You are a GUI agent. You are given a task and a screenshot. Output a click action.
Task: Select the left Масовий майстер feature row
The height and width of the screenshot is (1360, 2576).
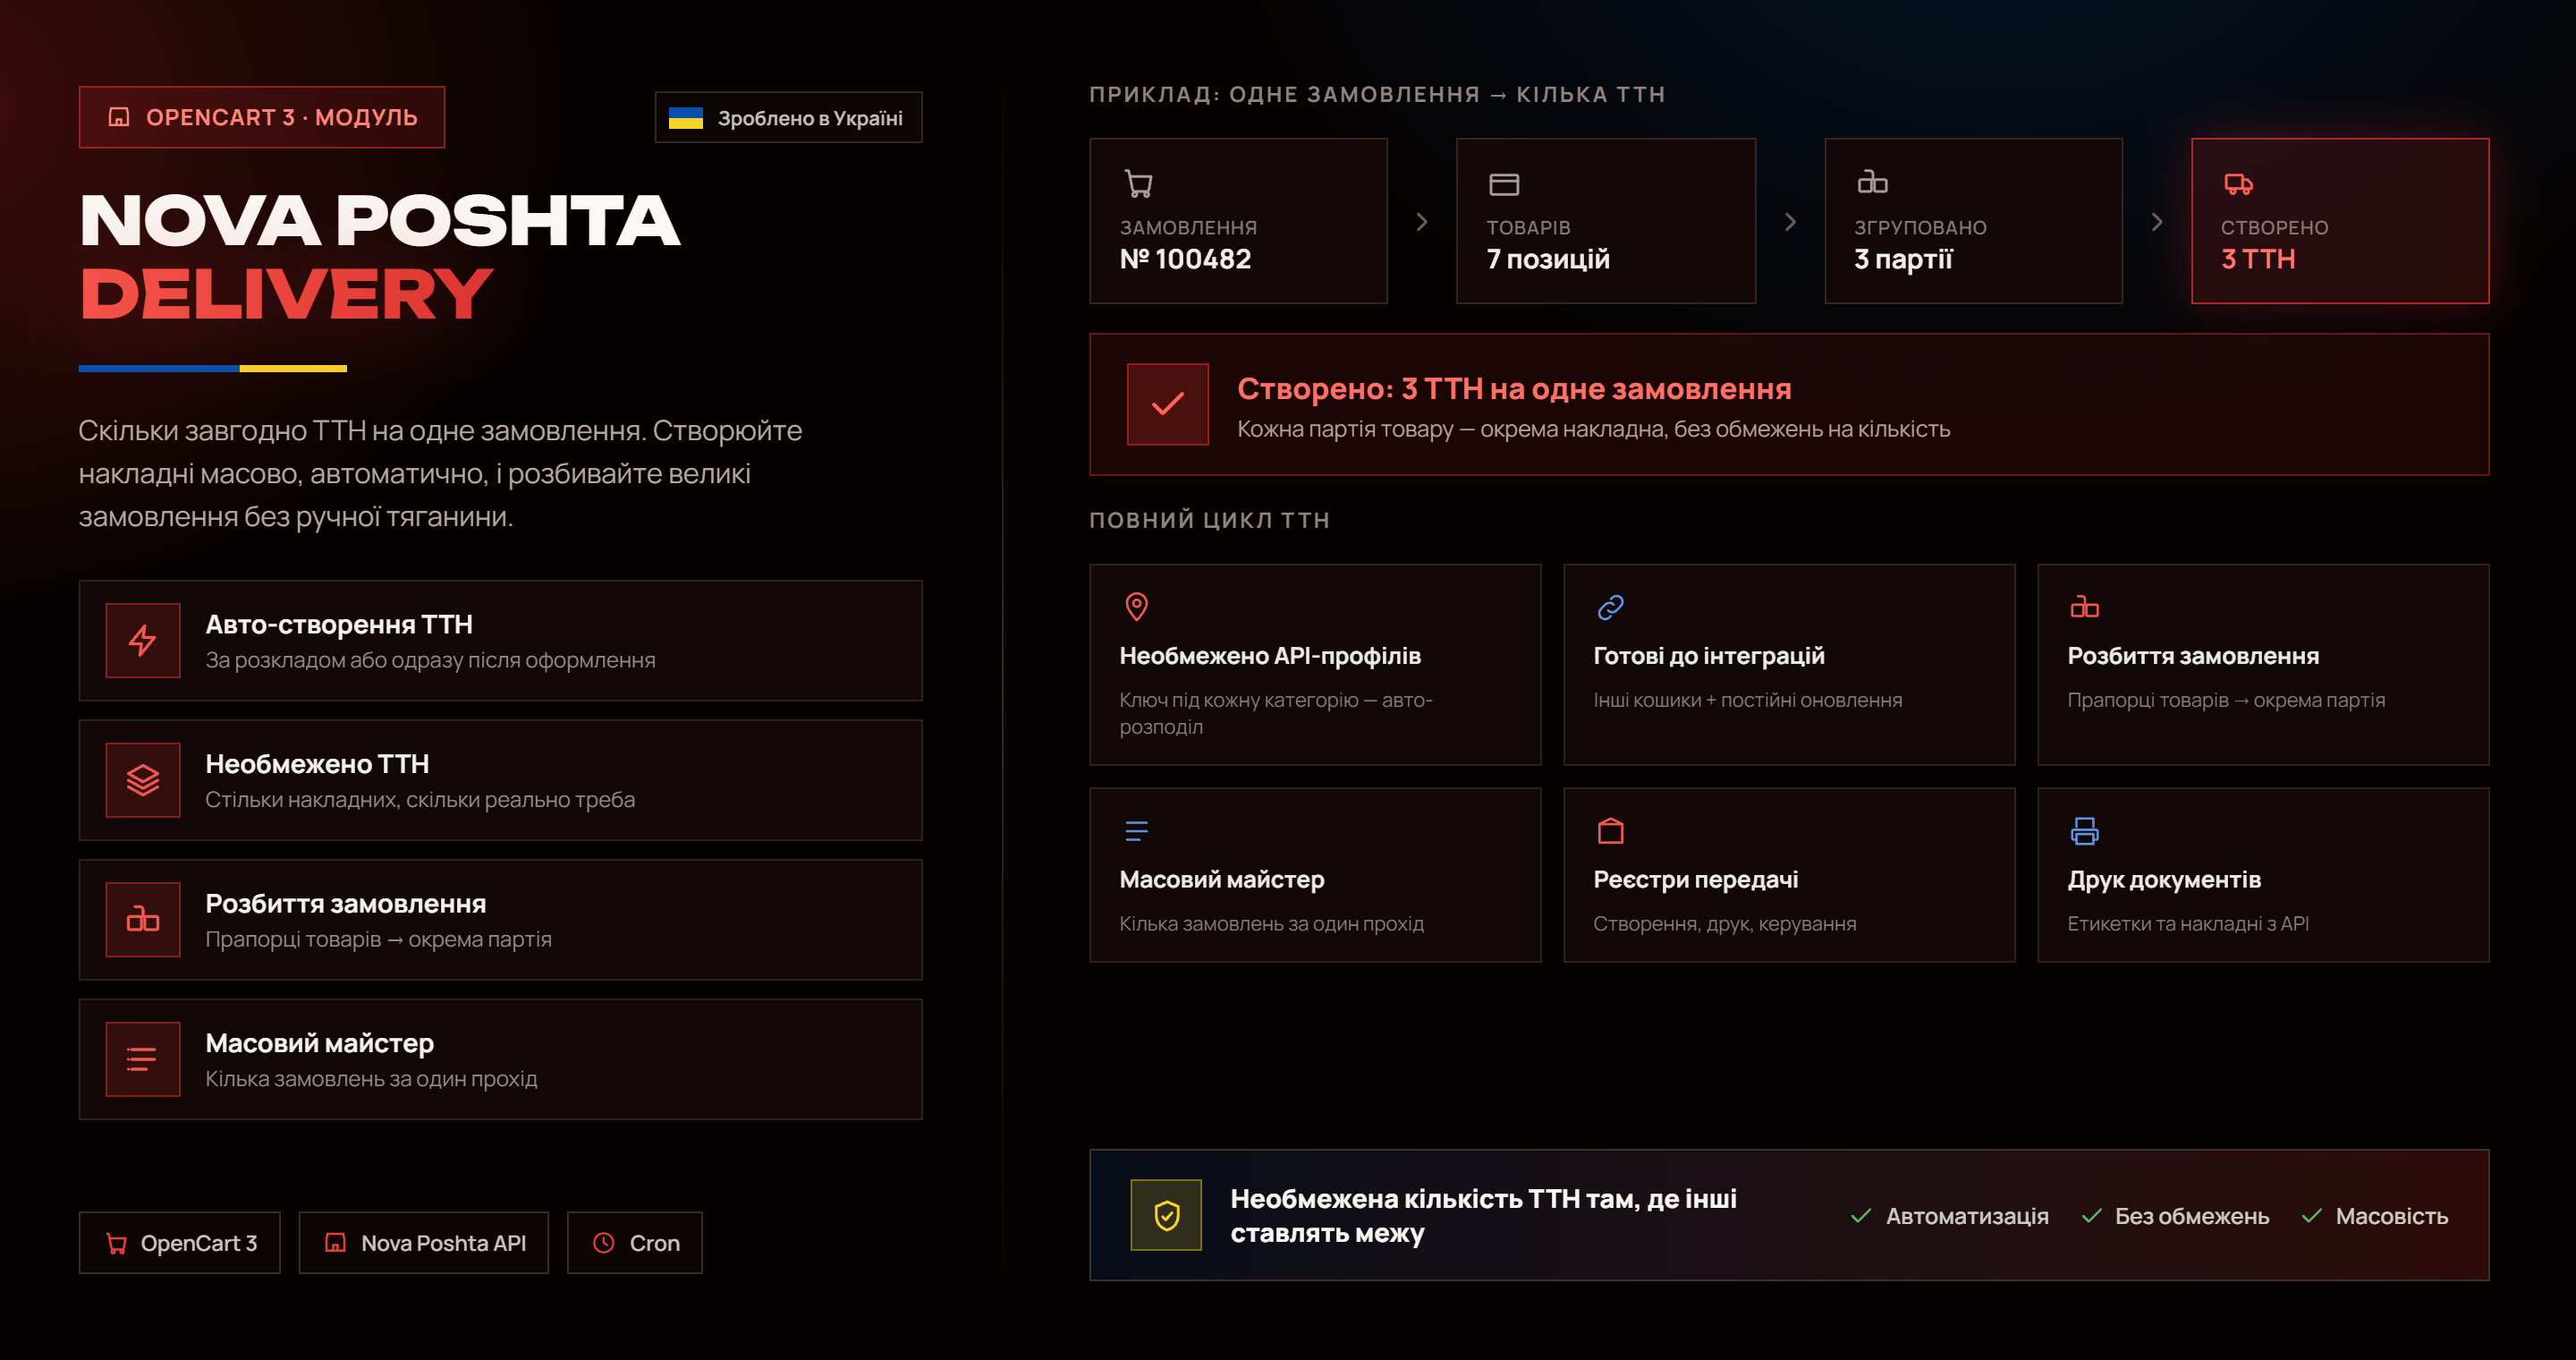coord(501,1059)
